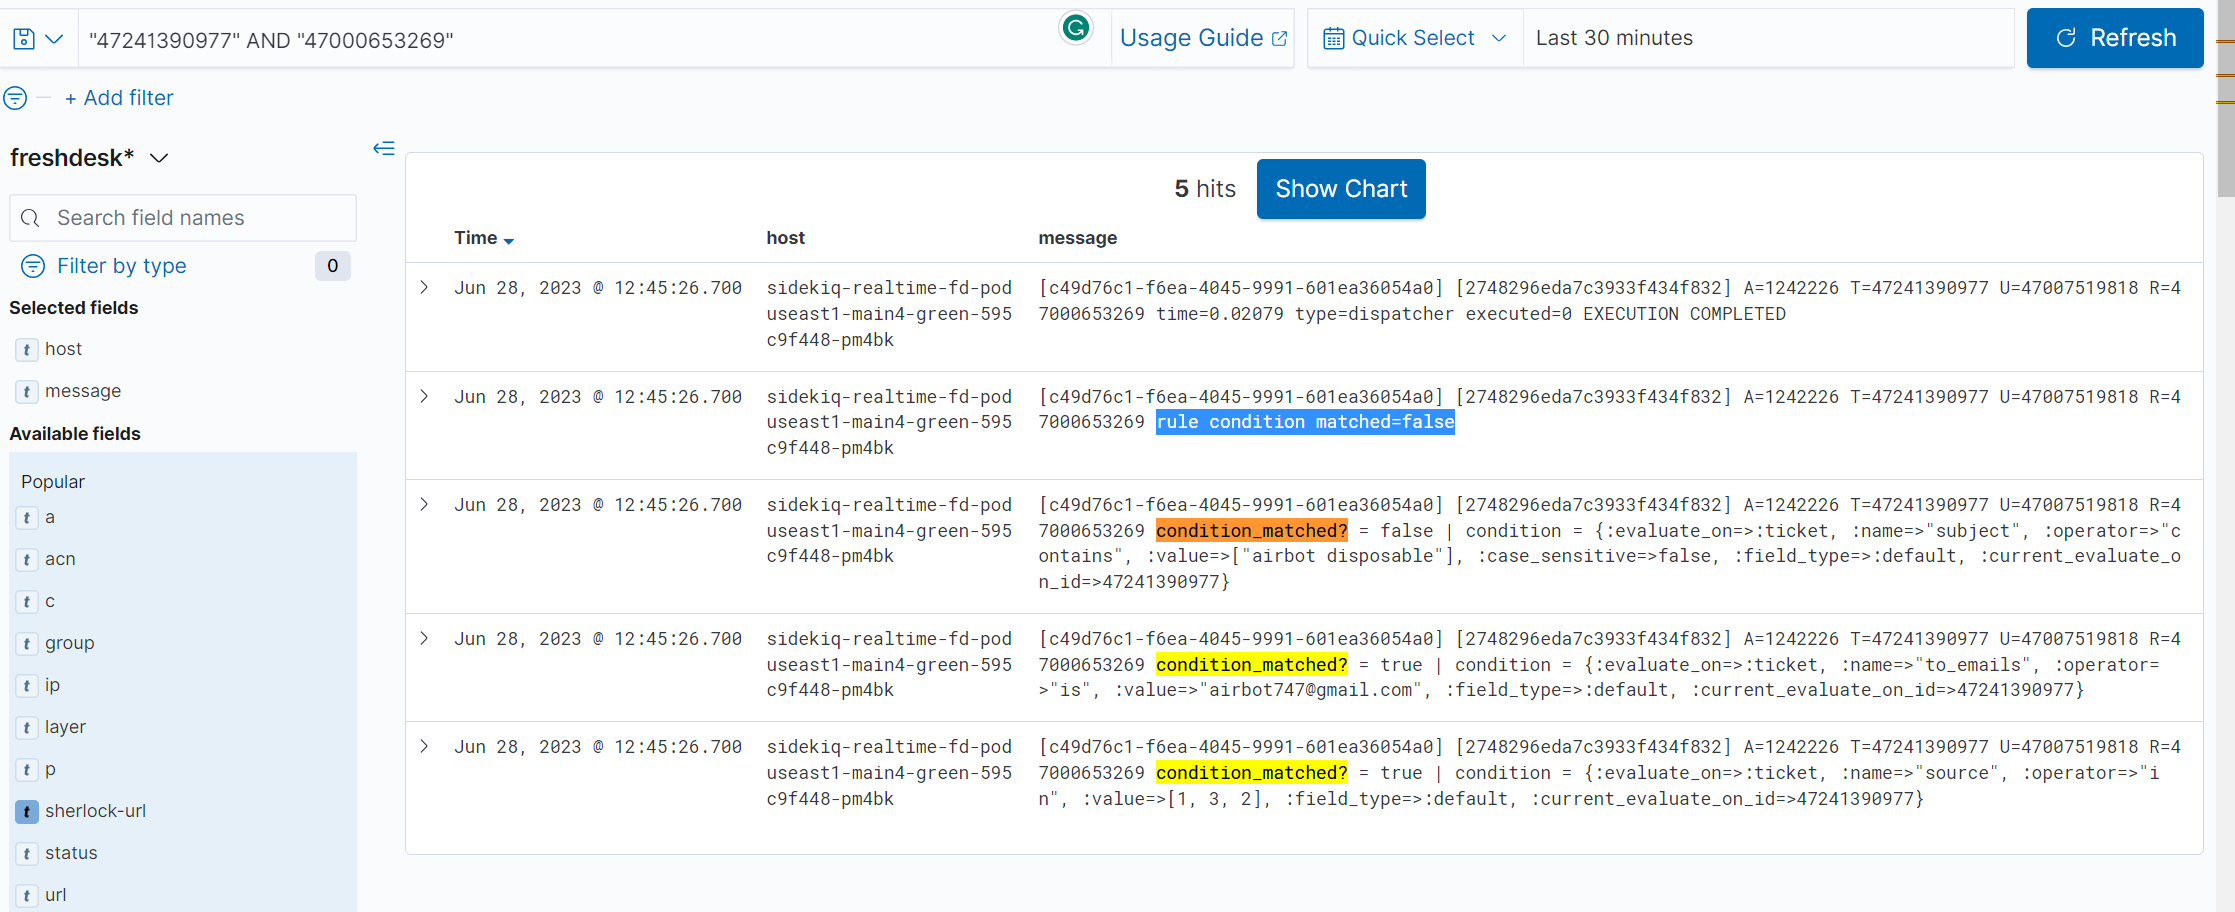
Task: Click the Add filter link
Action: pyautogui.click(x=119, y=98)
